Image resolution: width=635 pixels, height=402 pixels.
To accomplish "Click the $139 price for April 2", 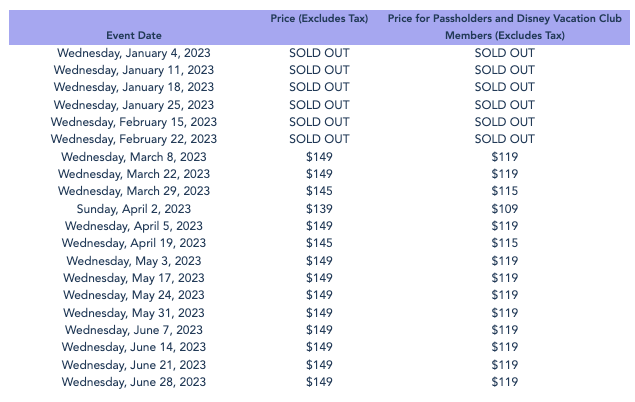I will pyautogui.click(x=319, y=209).
